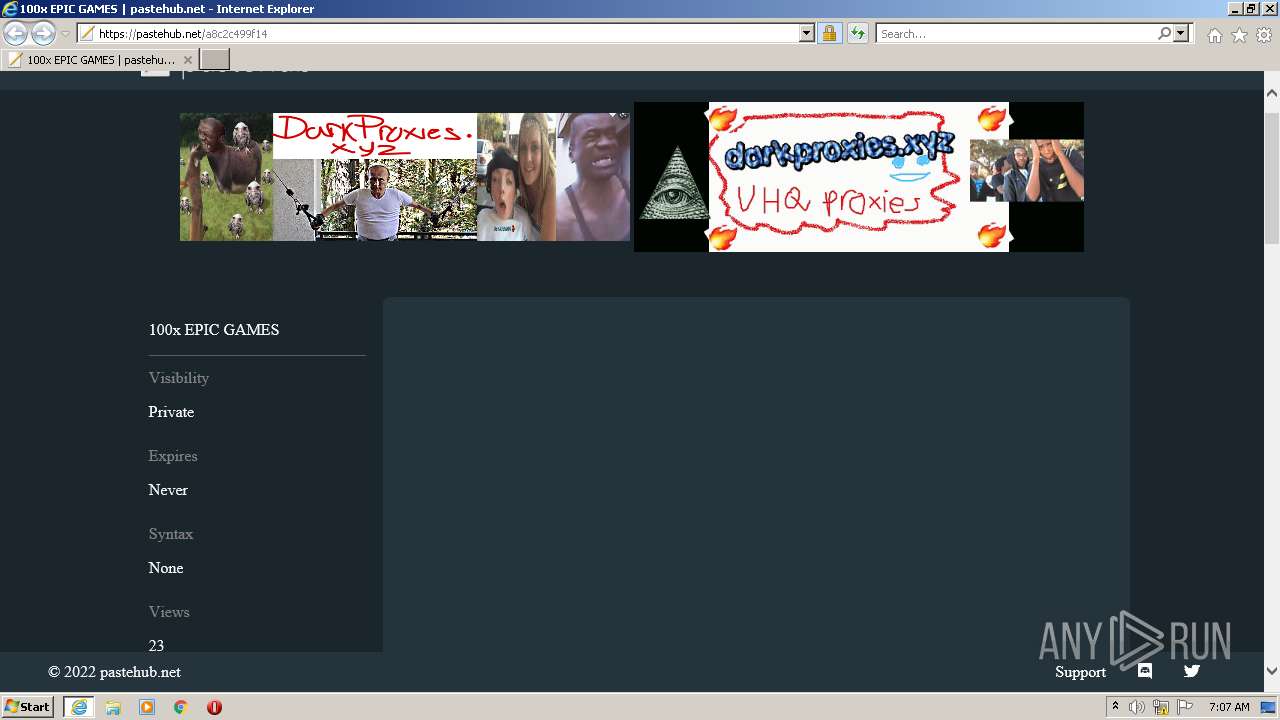This screenshot has width=1280, height=720.
Task: Select the Views label
Action: click(169, 612)
